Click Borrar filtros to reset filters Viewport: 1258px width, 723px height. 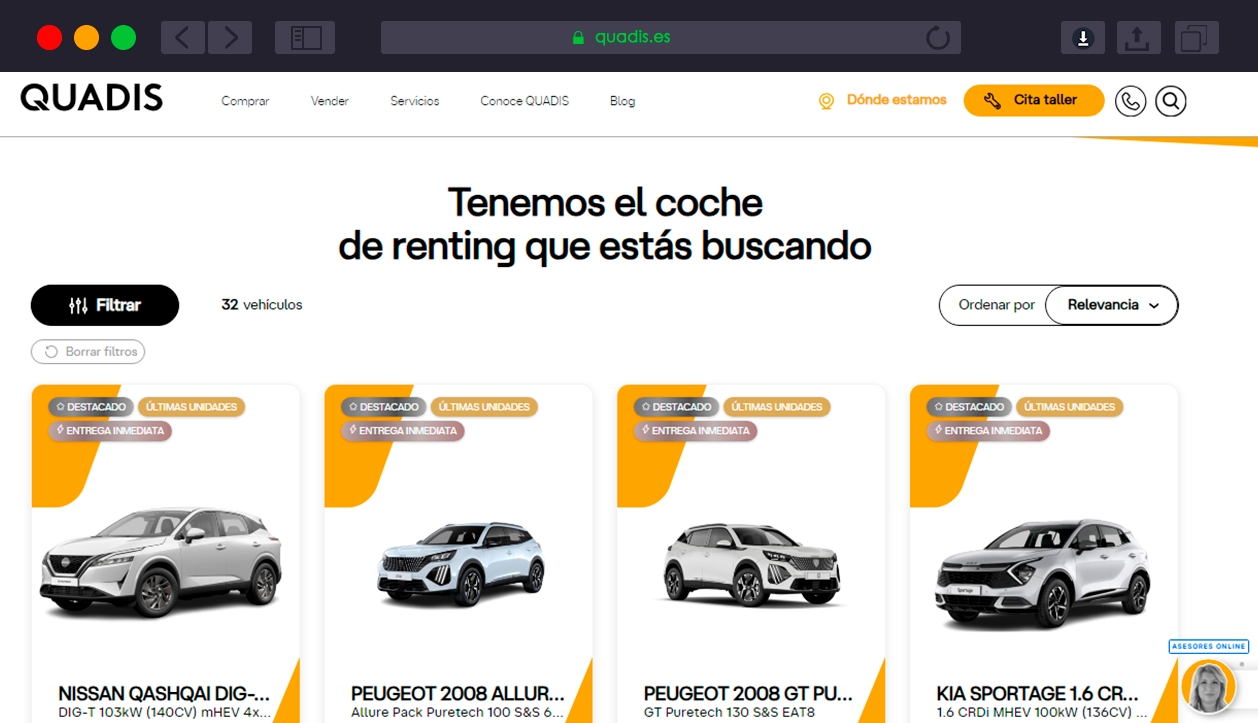88,352
